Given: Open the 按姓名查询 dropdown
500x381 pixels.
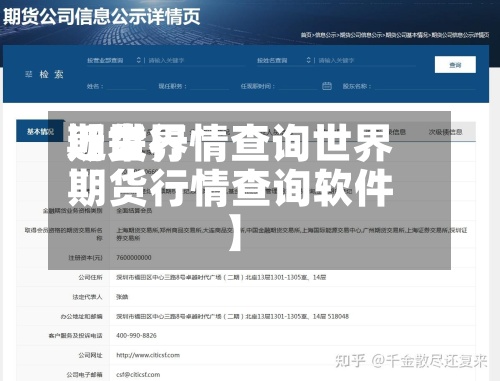Looking at the screenshot, I should [284, 60].
